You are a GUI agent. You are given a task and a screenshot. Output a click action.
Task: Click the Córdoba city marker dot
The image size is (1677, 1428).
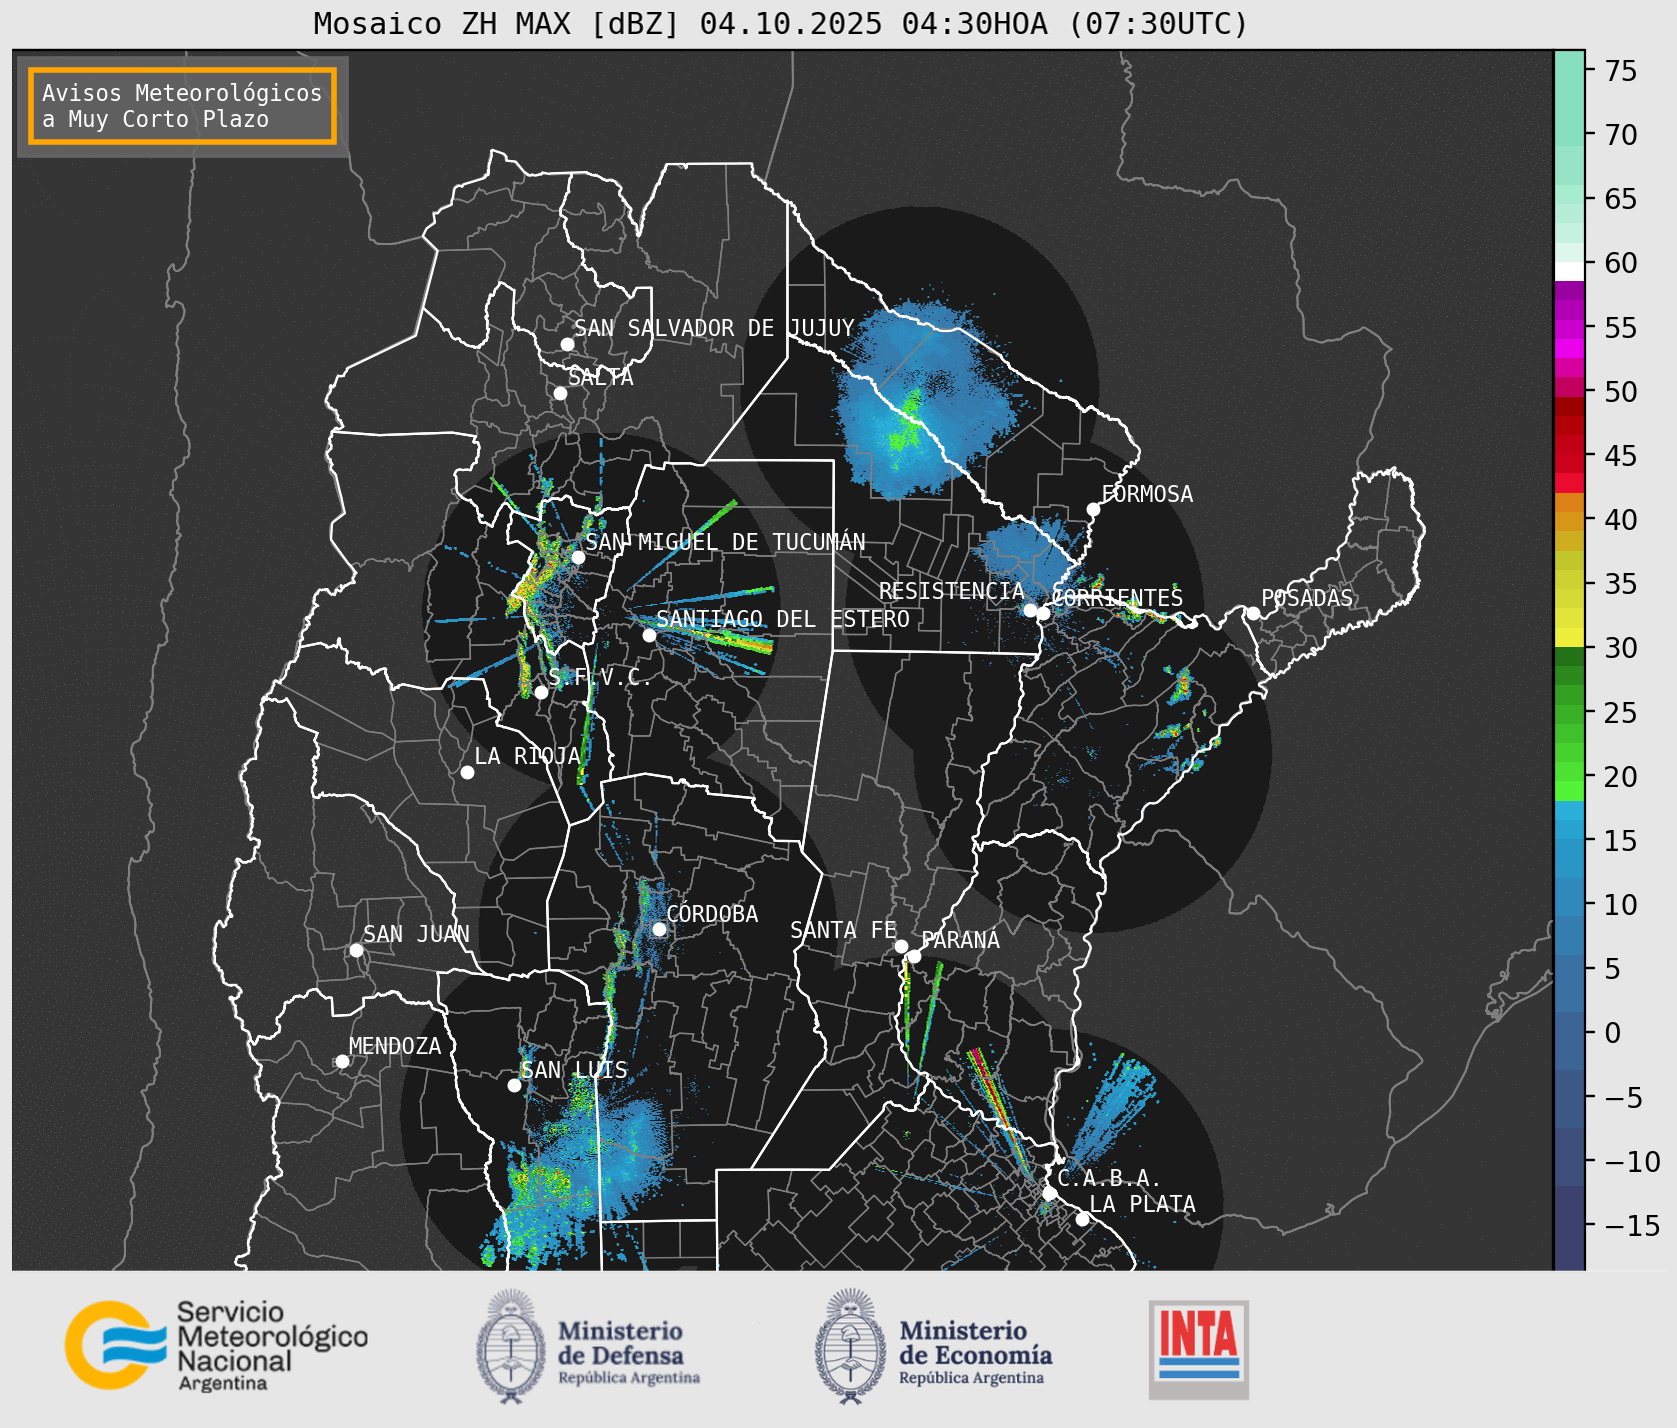[x=659, y=929]
